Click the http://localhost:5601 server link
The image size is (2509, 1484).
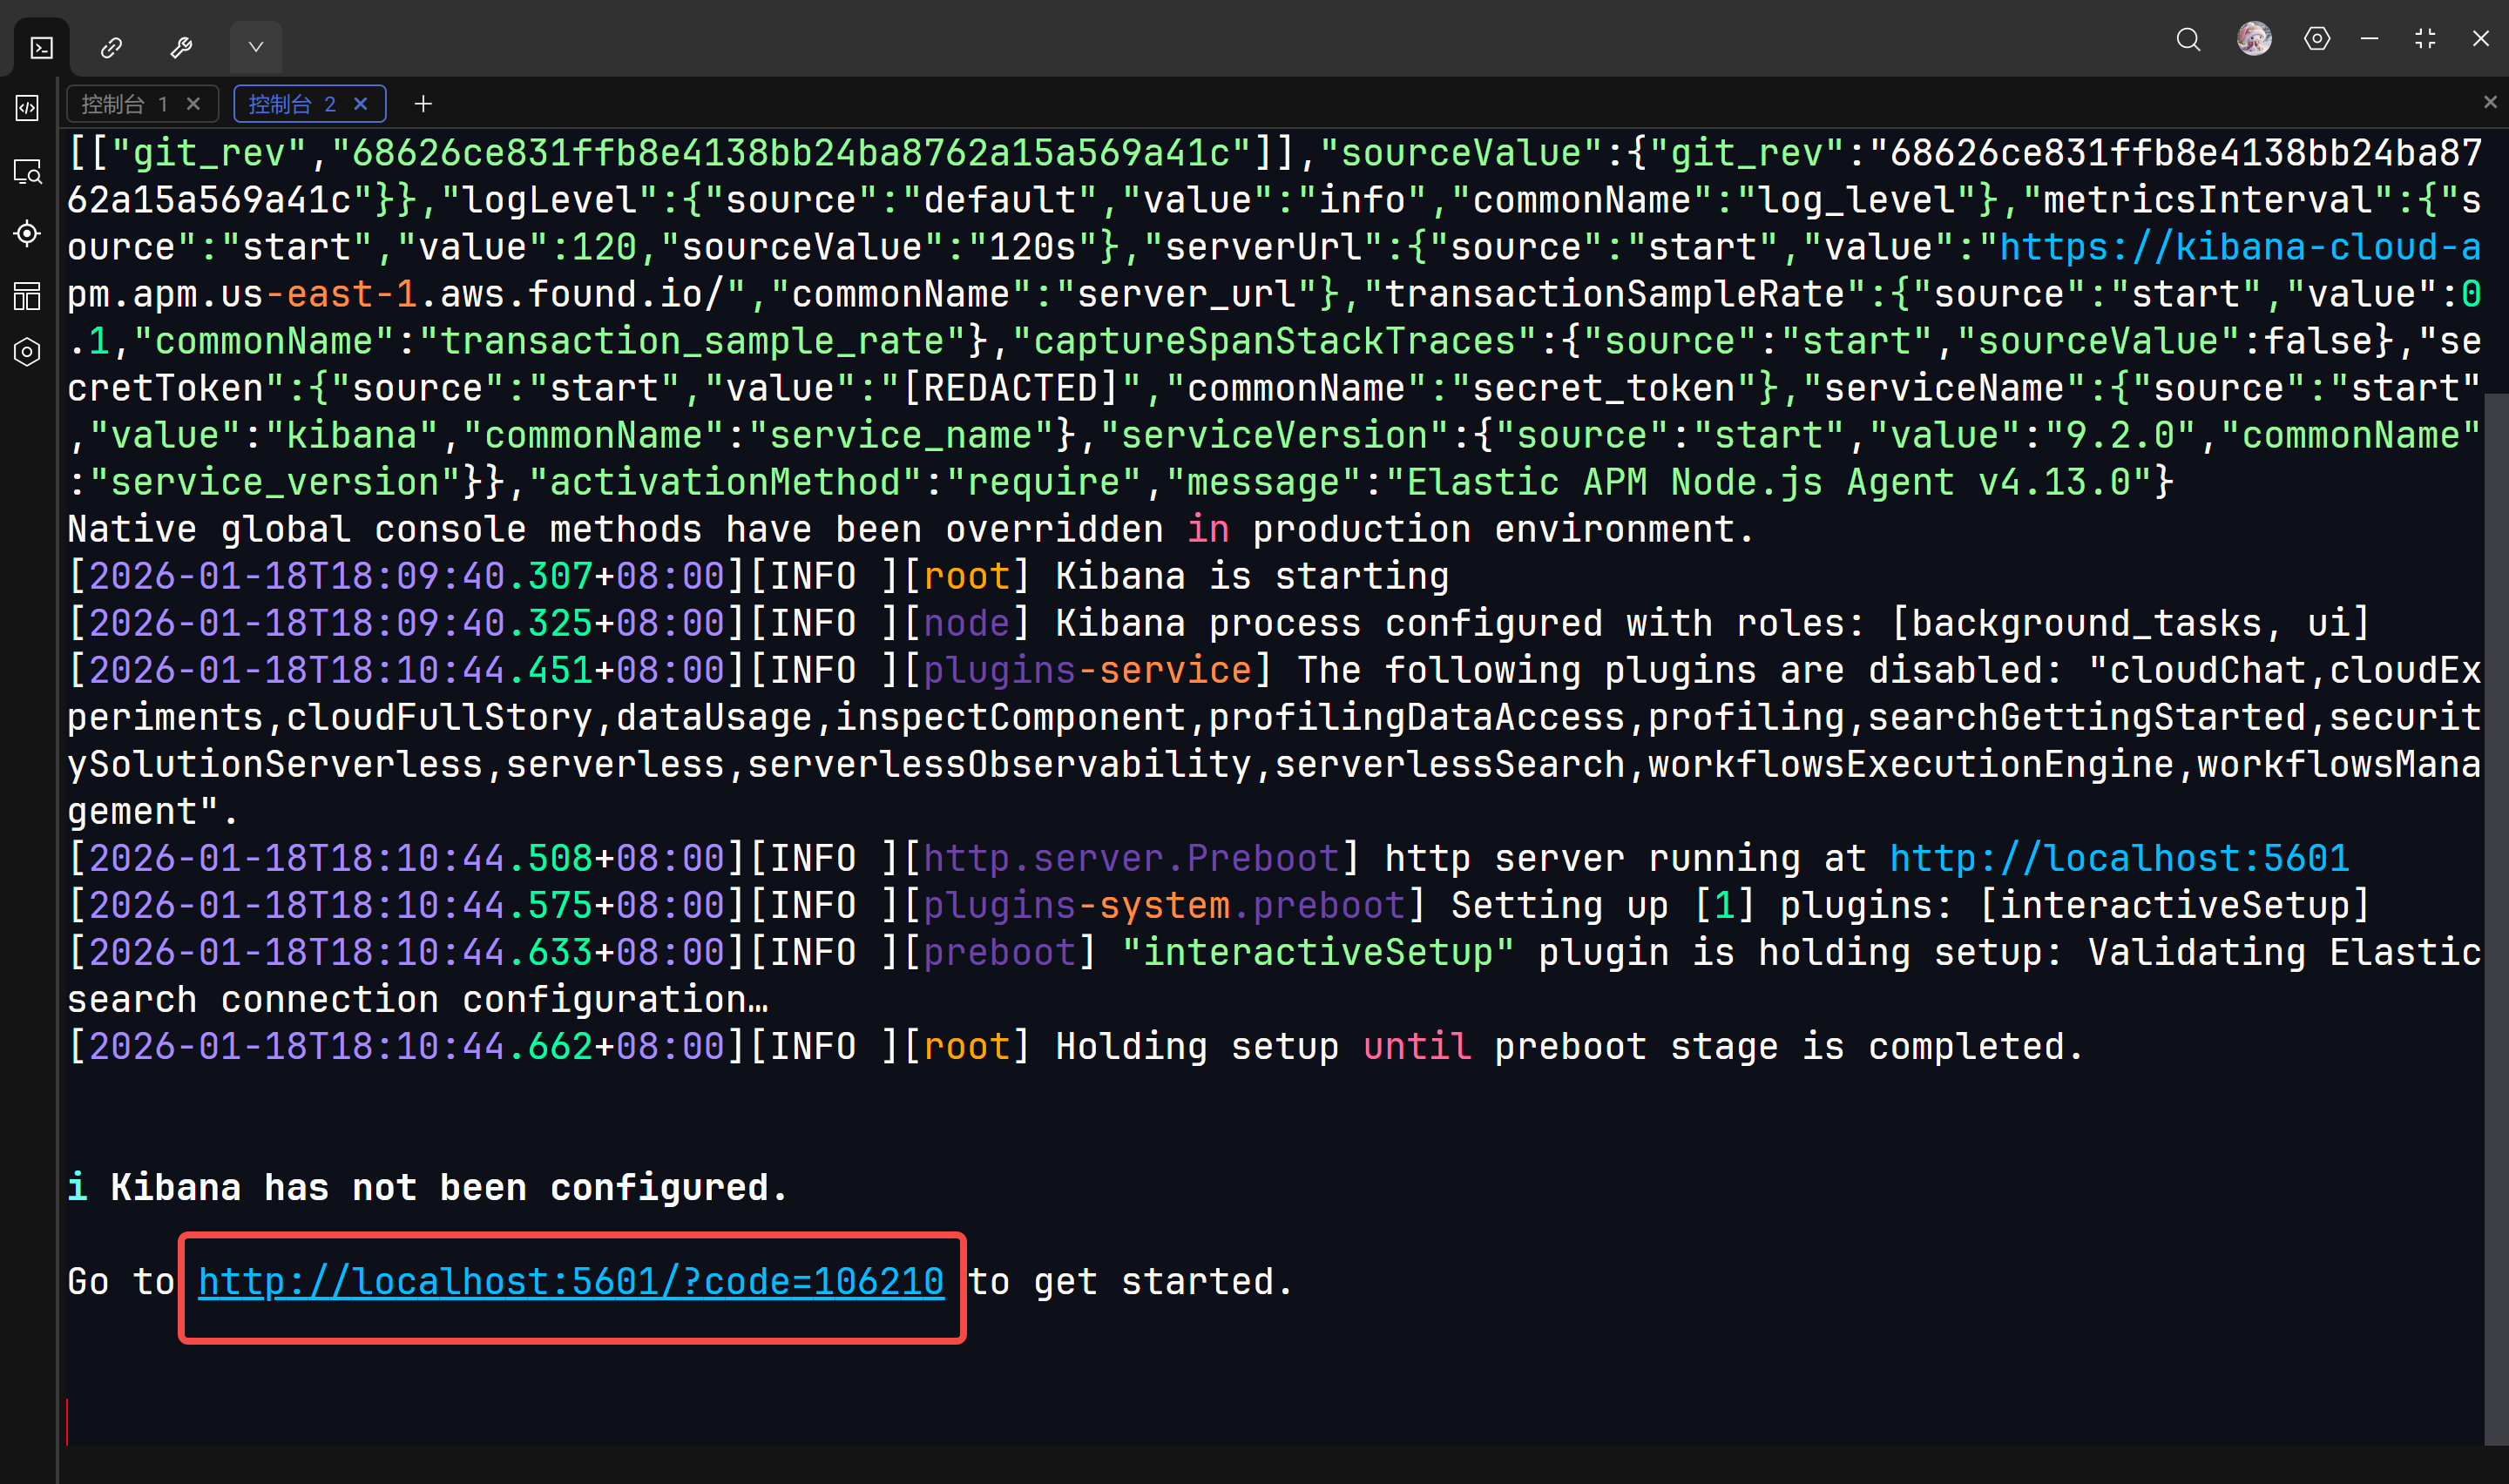(2118, 858)
